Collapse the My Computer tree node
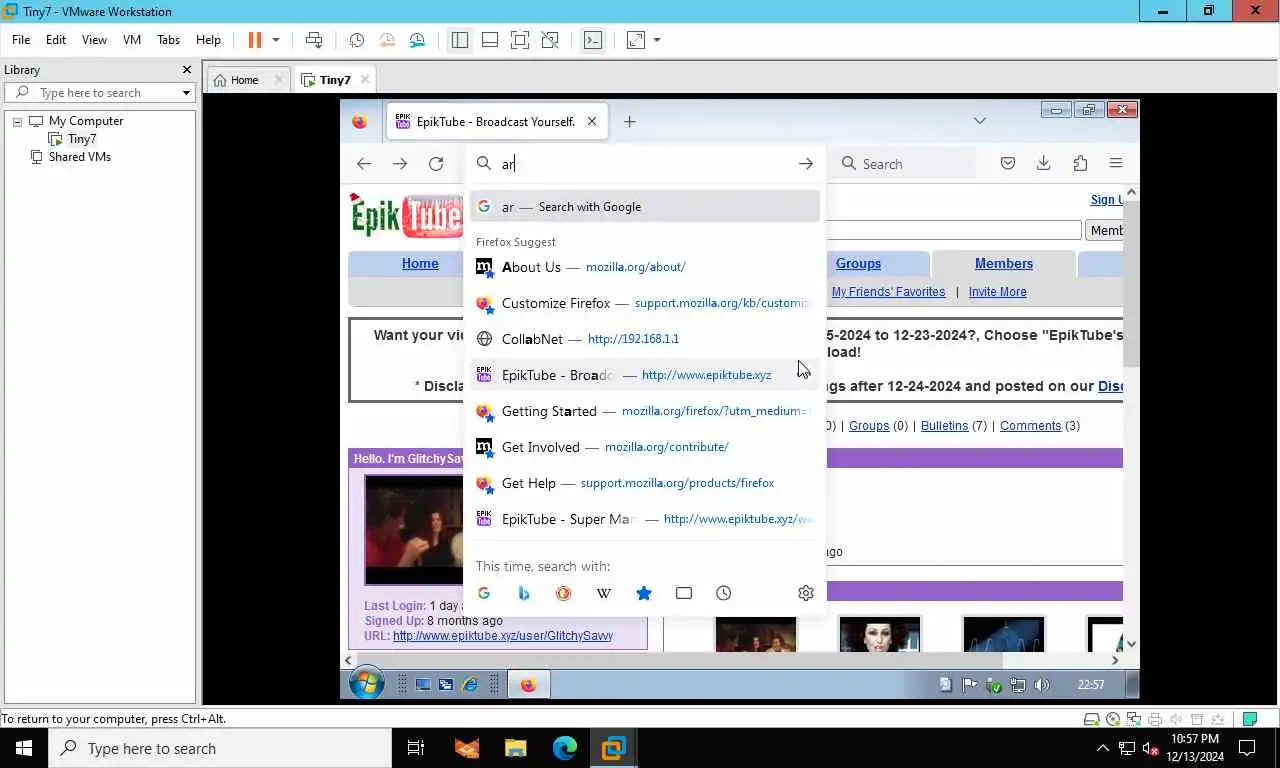 pyautogui.click(x=17, y=121)
